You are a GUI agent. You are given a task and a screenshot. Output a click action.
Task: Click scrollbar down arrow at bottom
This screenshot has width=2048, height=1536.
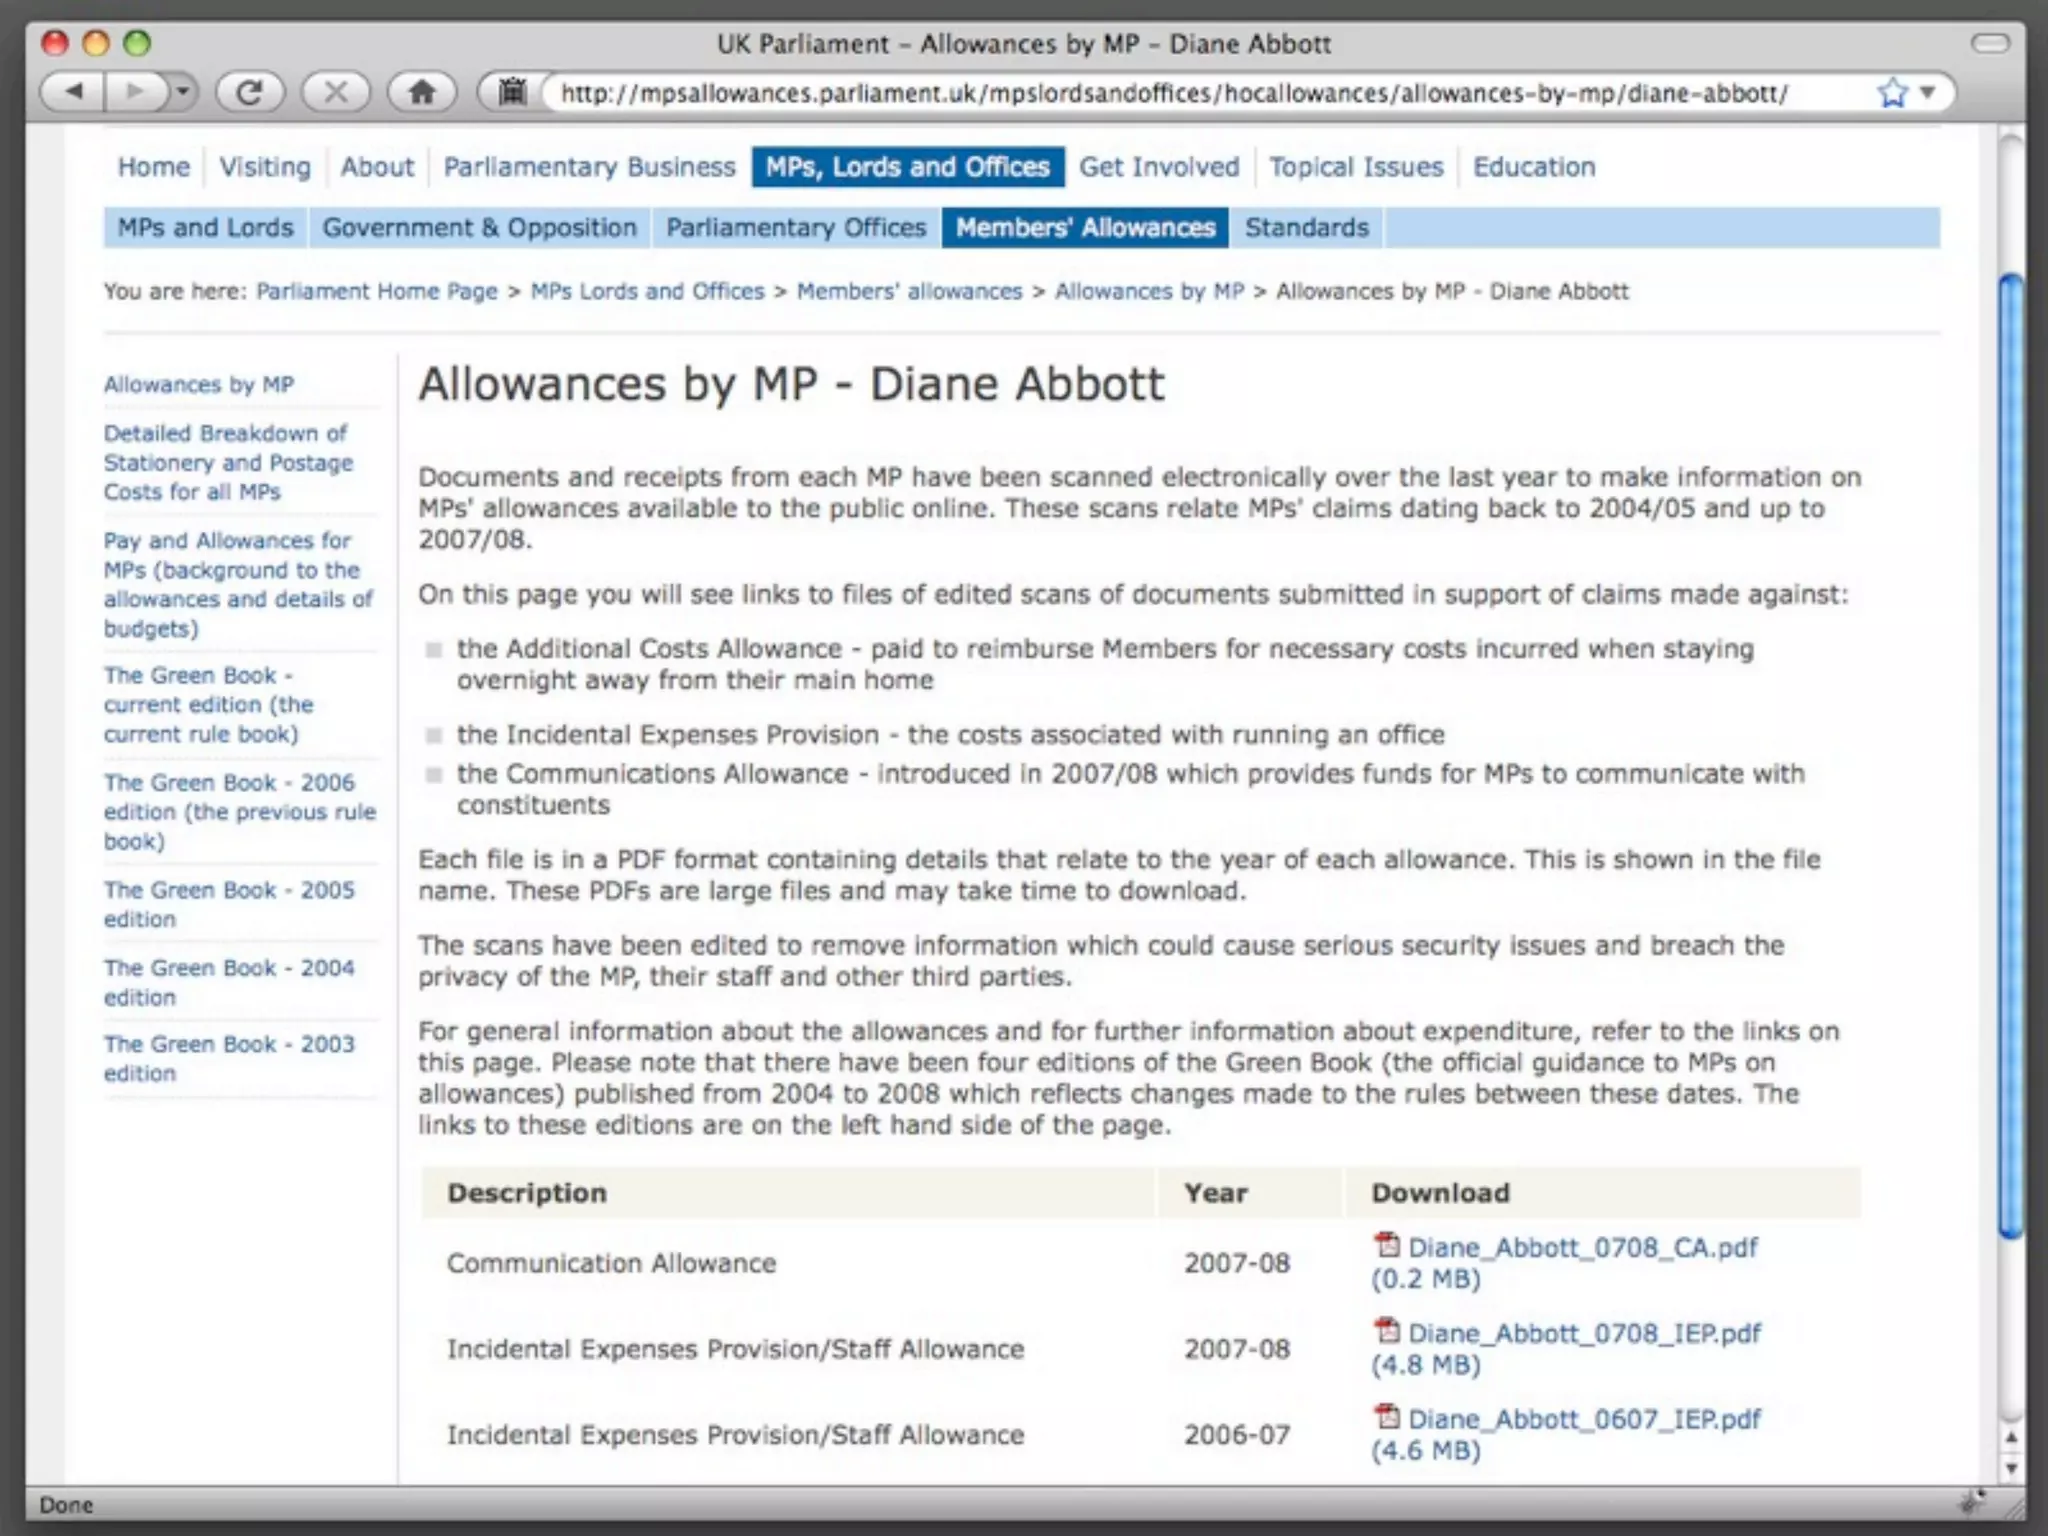pos(2011,1468)
